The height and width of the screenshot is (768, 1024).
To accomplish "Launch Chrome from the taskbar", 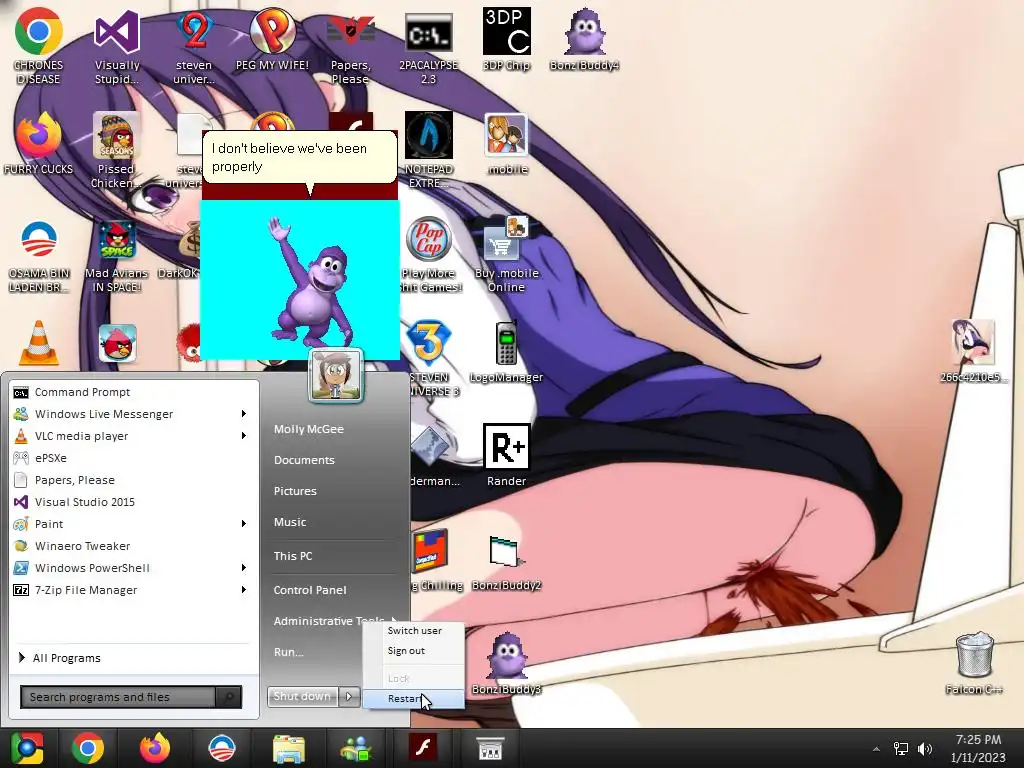I will click(88, 748).
